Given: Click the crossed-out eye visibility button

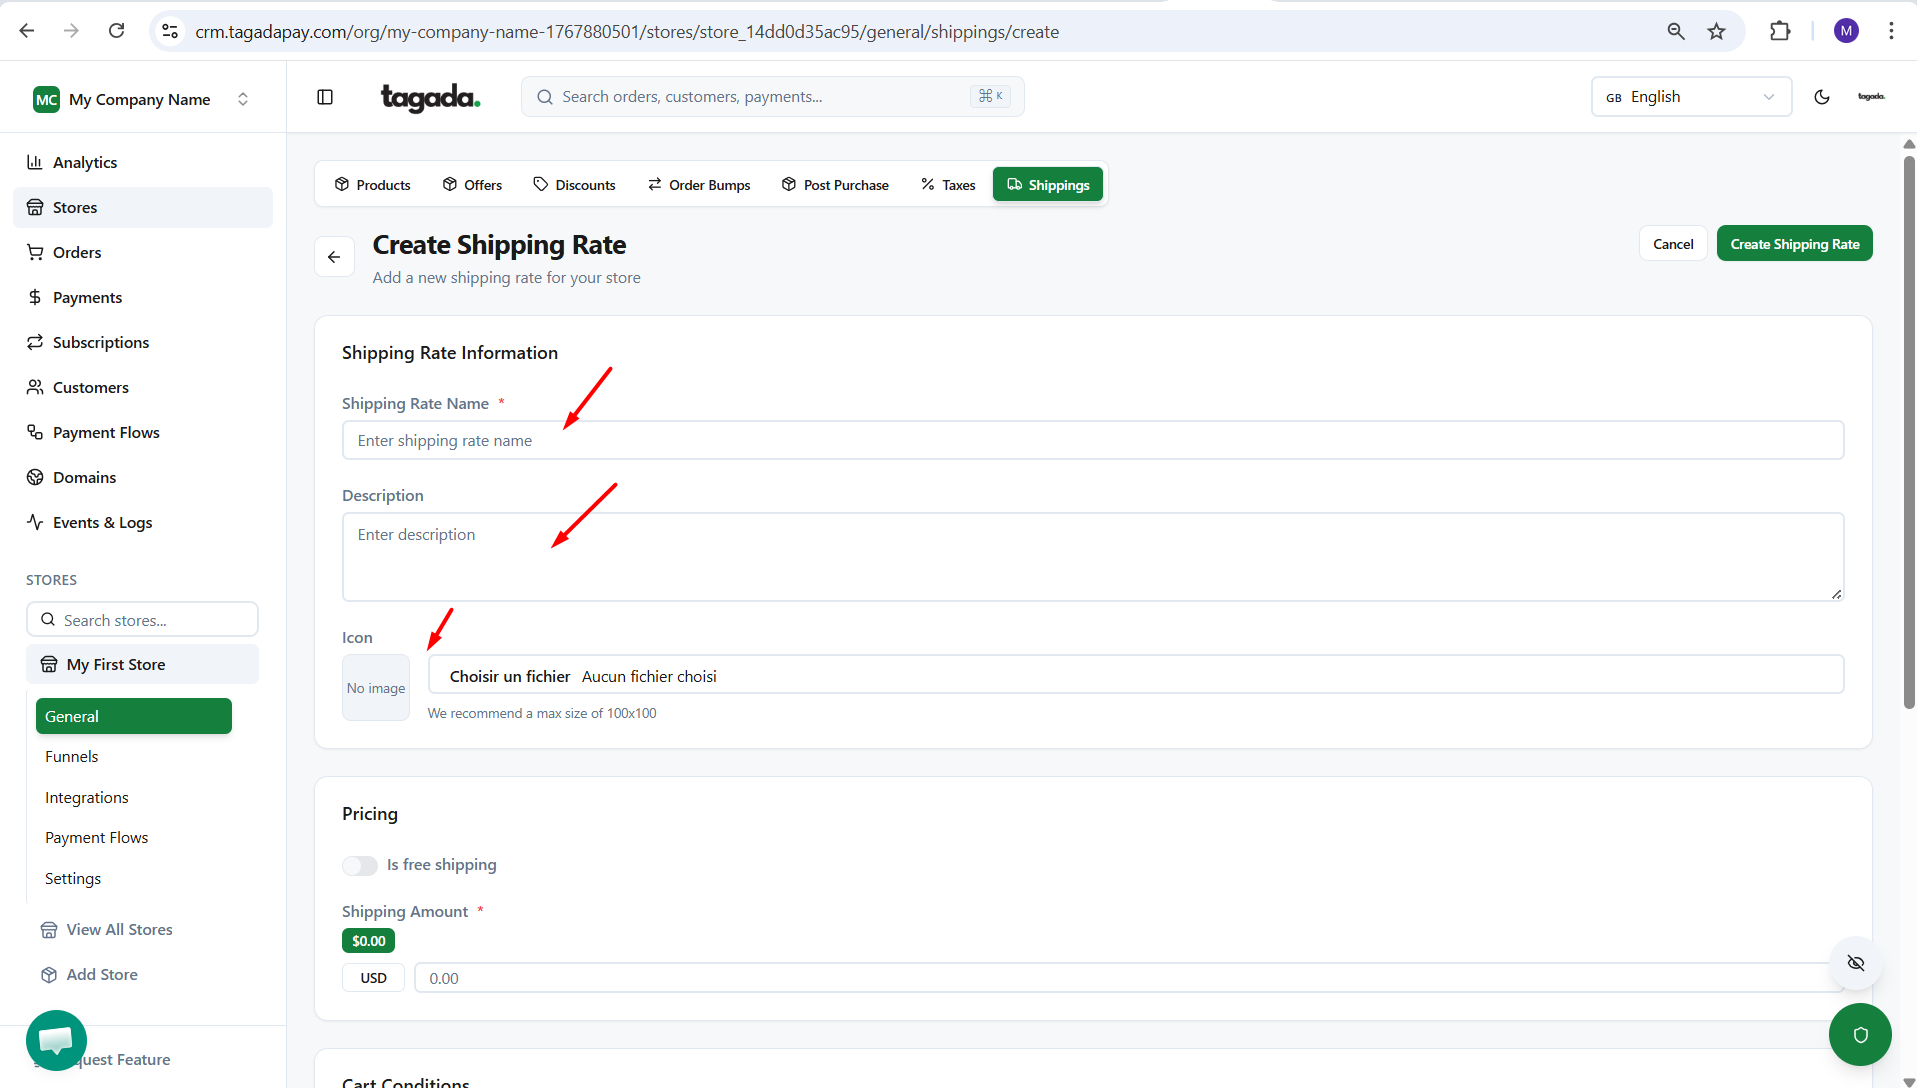Looking at the screenshot, I should click(1856, 963).
